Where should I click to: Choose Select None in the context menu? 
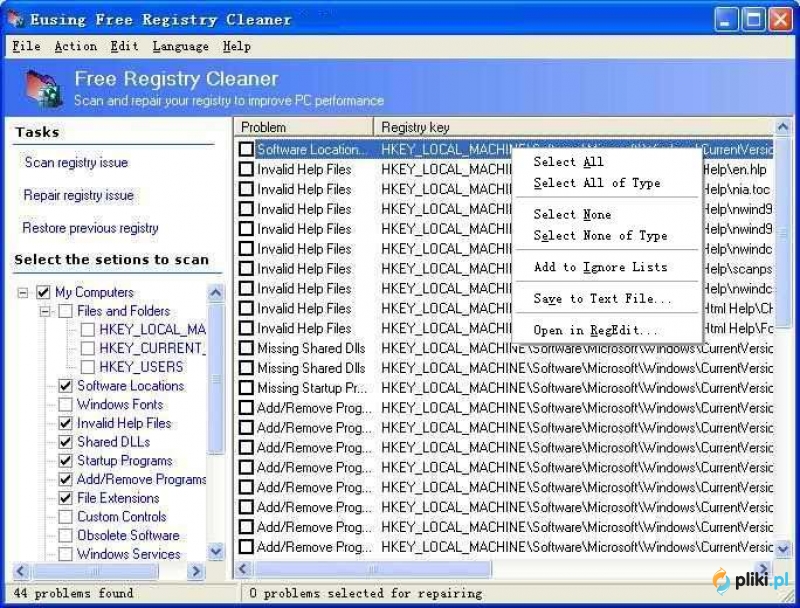(x=572, y=214)
